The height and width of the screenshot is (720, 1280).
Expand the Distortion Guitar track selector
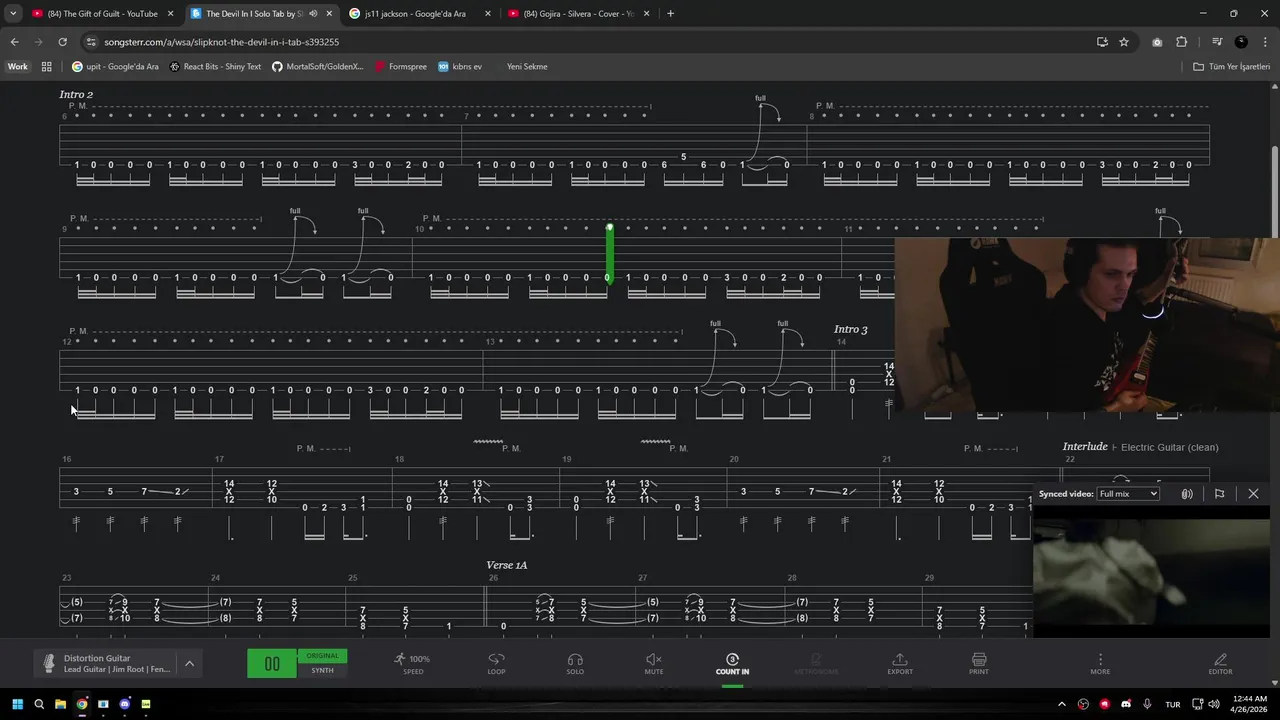click(x=189, y=664)
